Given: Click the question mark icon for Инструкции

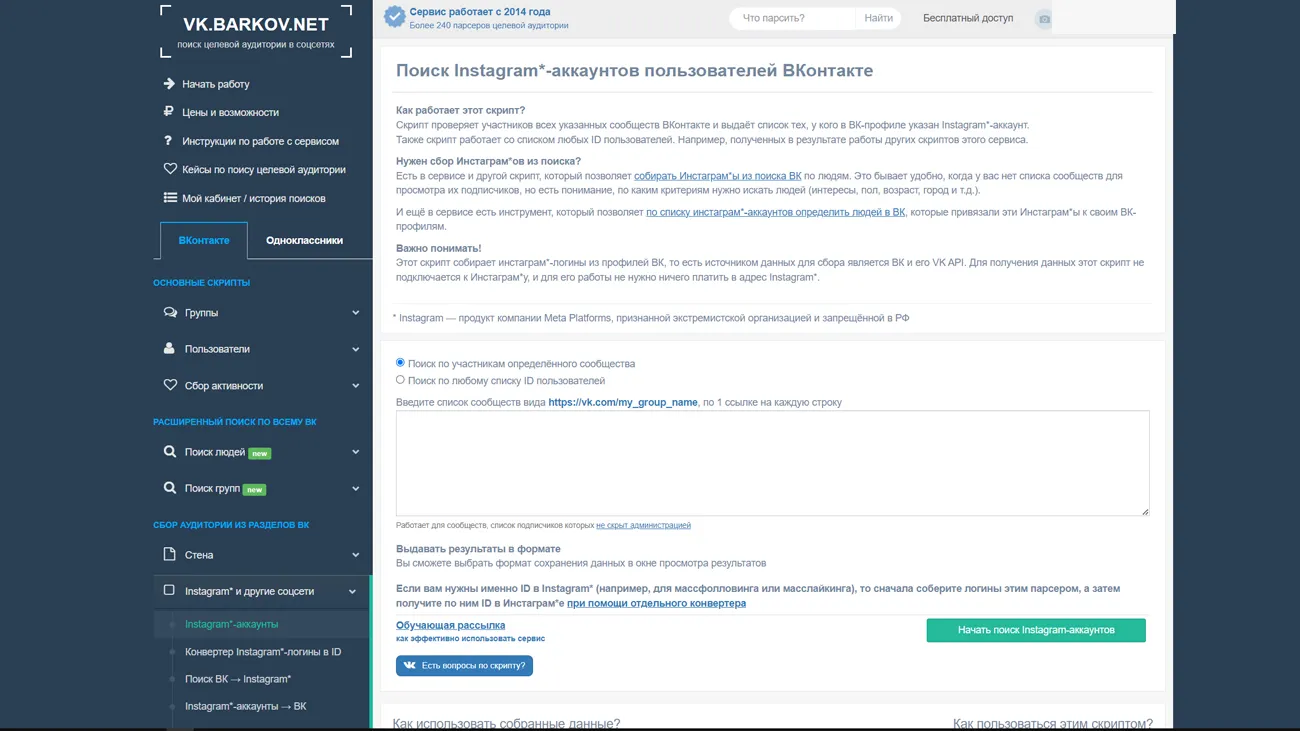Looking at the screenshot, I should click(x=169, y=141).
